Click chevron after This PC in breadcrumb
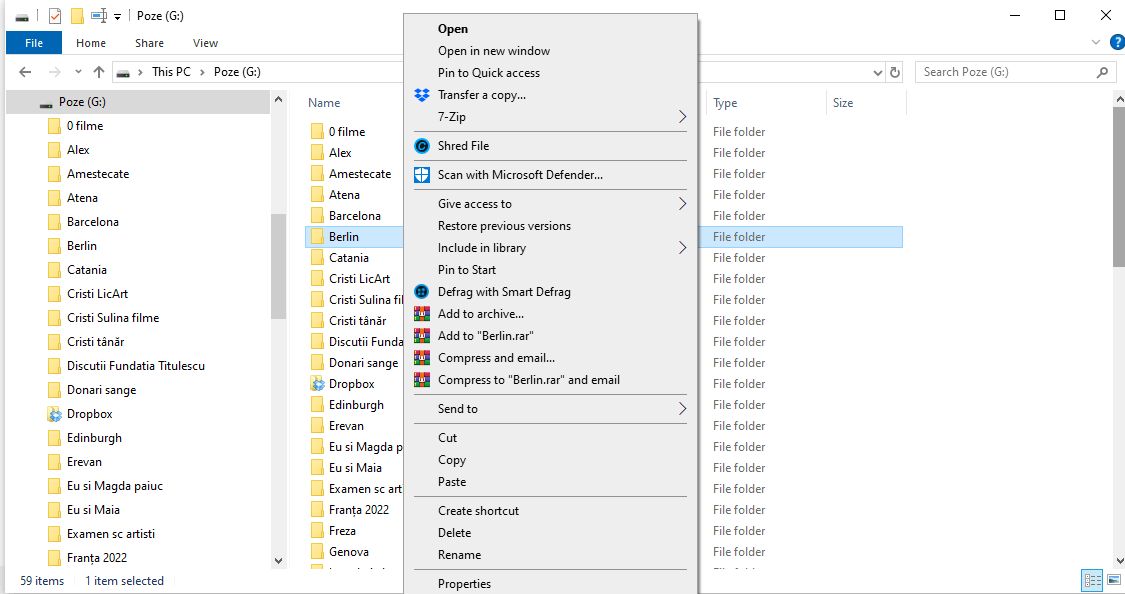Image resolution: width=1125 pixels, height=594 pixels. 202,72
